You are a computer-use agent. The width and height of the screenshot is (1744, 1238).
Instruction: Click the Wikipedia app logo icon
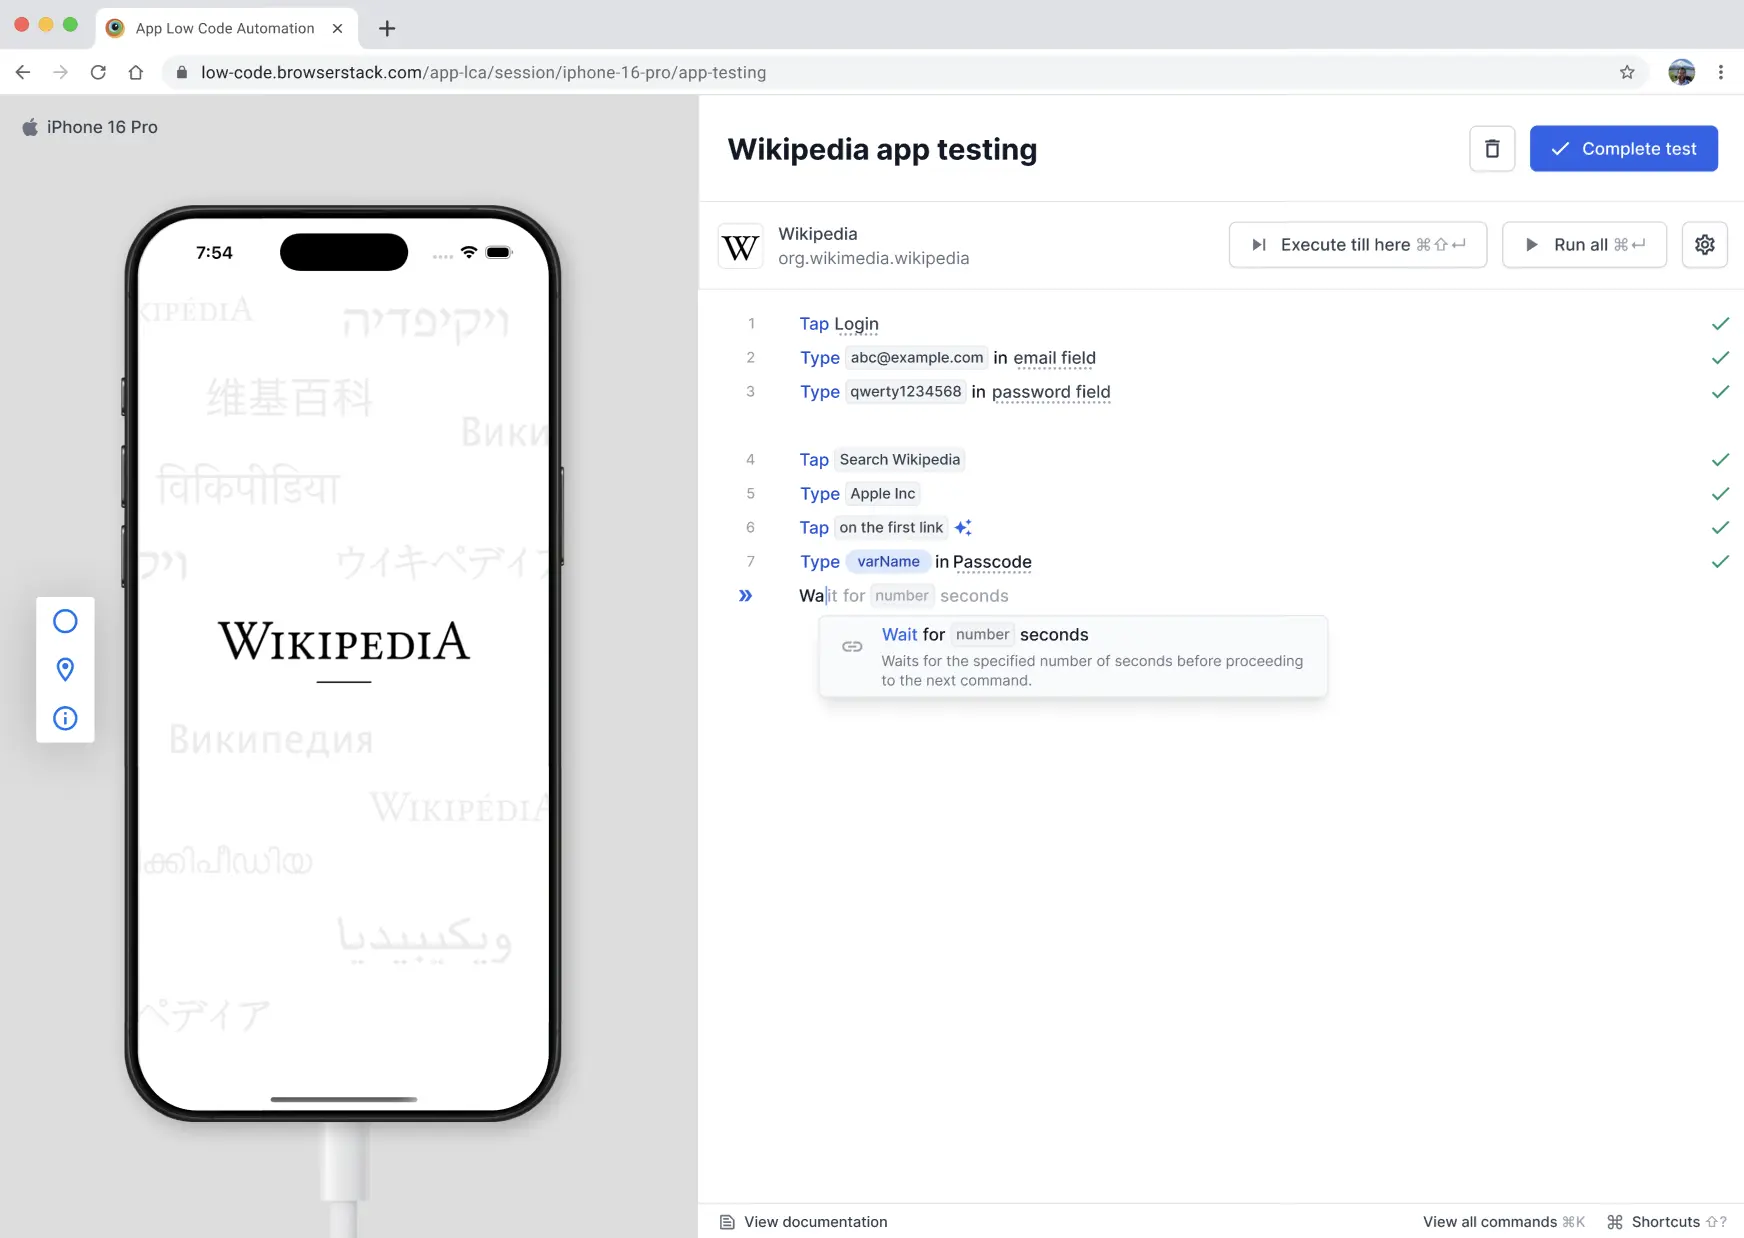740,246
